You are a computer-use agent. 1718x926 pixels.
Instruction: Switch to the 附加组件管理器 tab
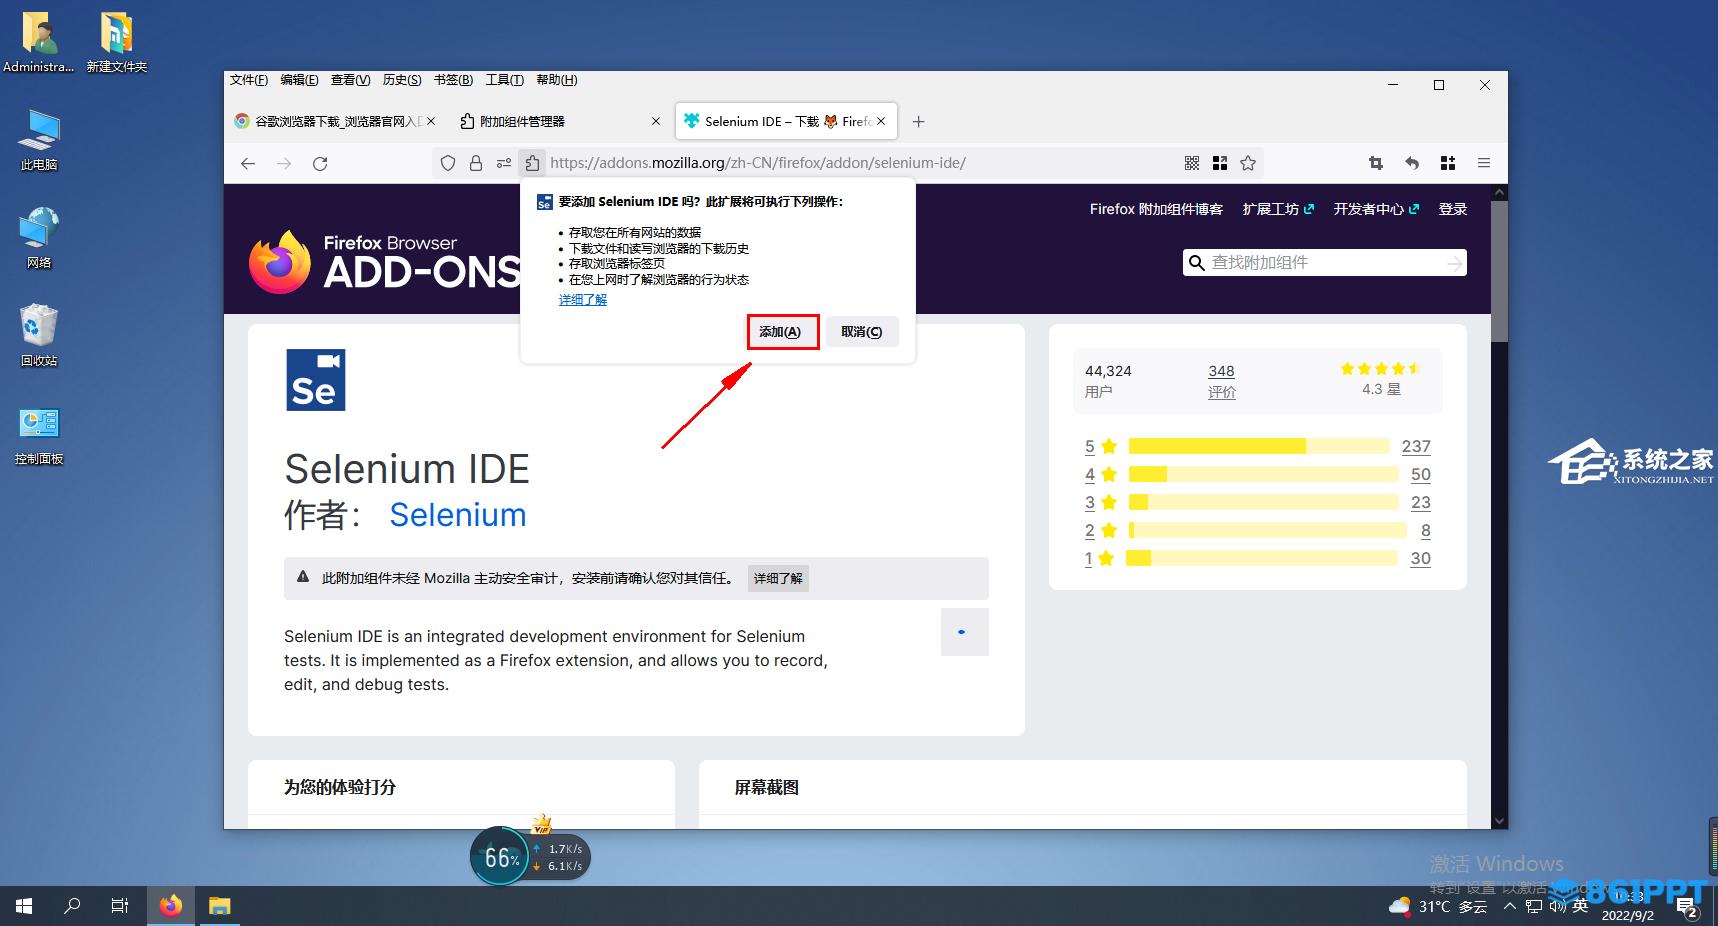[x=522, y=121]
